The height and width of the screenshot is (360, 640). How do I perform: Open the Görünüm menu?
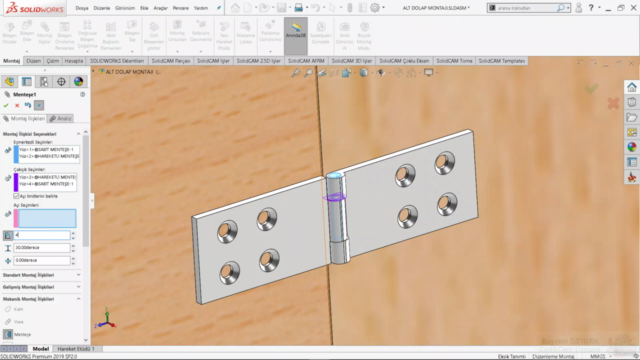125,8
